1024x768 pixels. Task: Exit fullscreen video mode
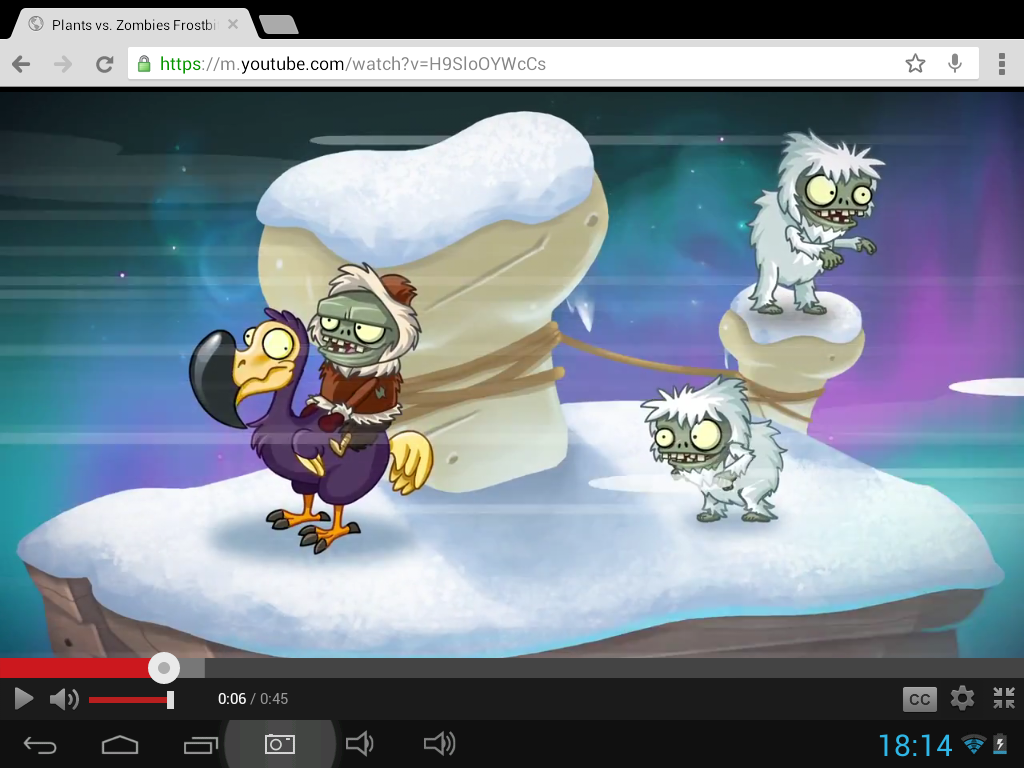1004,698
